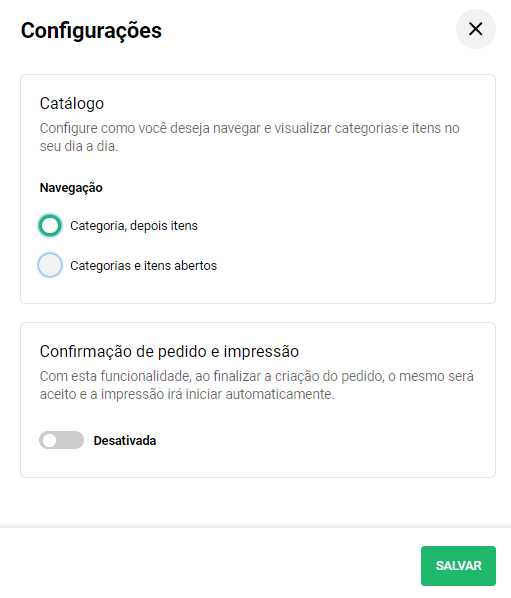This screenshot has height=598, width=511.
Task: Select the "Categoria, depois itens" radio circle
Action: [x=50, y=225]
